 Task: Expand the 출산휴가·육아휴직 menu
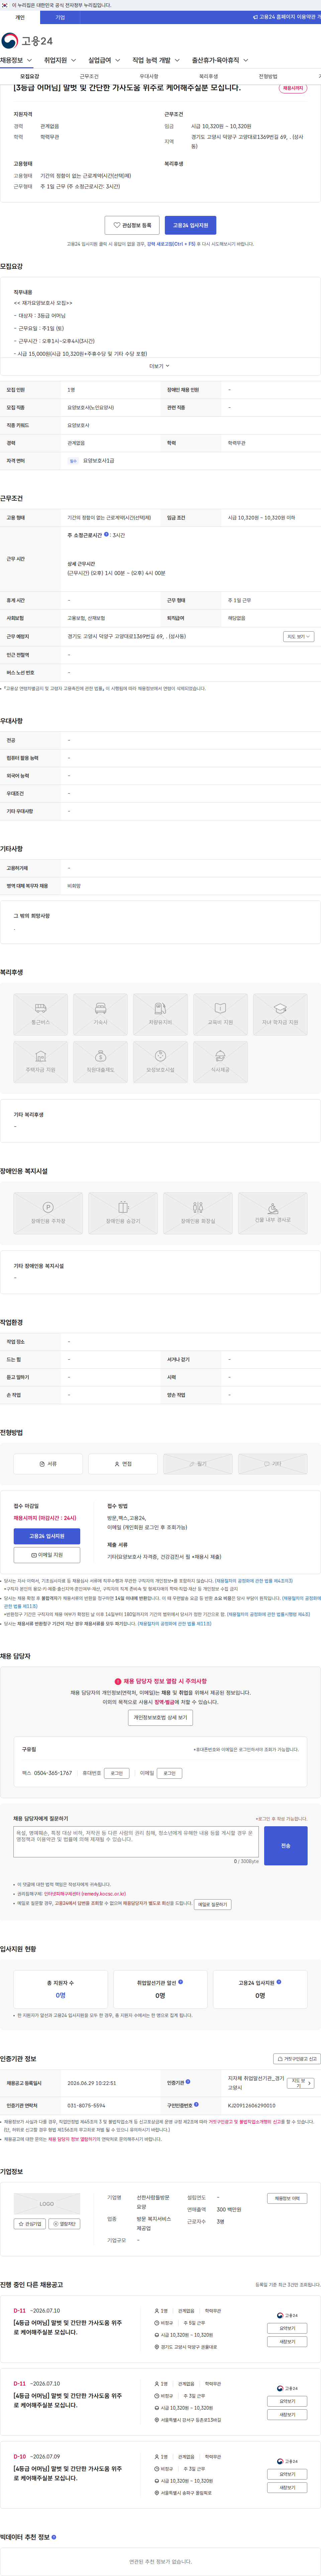click(x=220, y=60)
